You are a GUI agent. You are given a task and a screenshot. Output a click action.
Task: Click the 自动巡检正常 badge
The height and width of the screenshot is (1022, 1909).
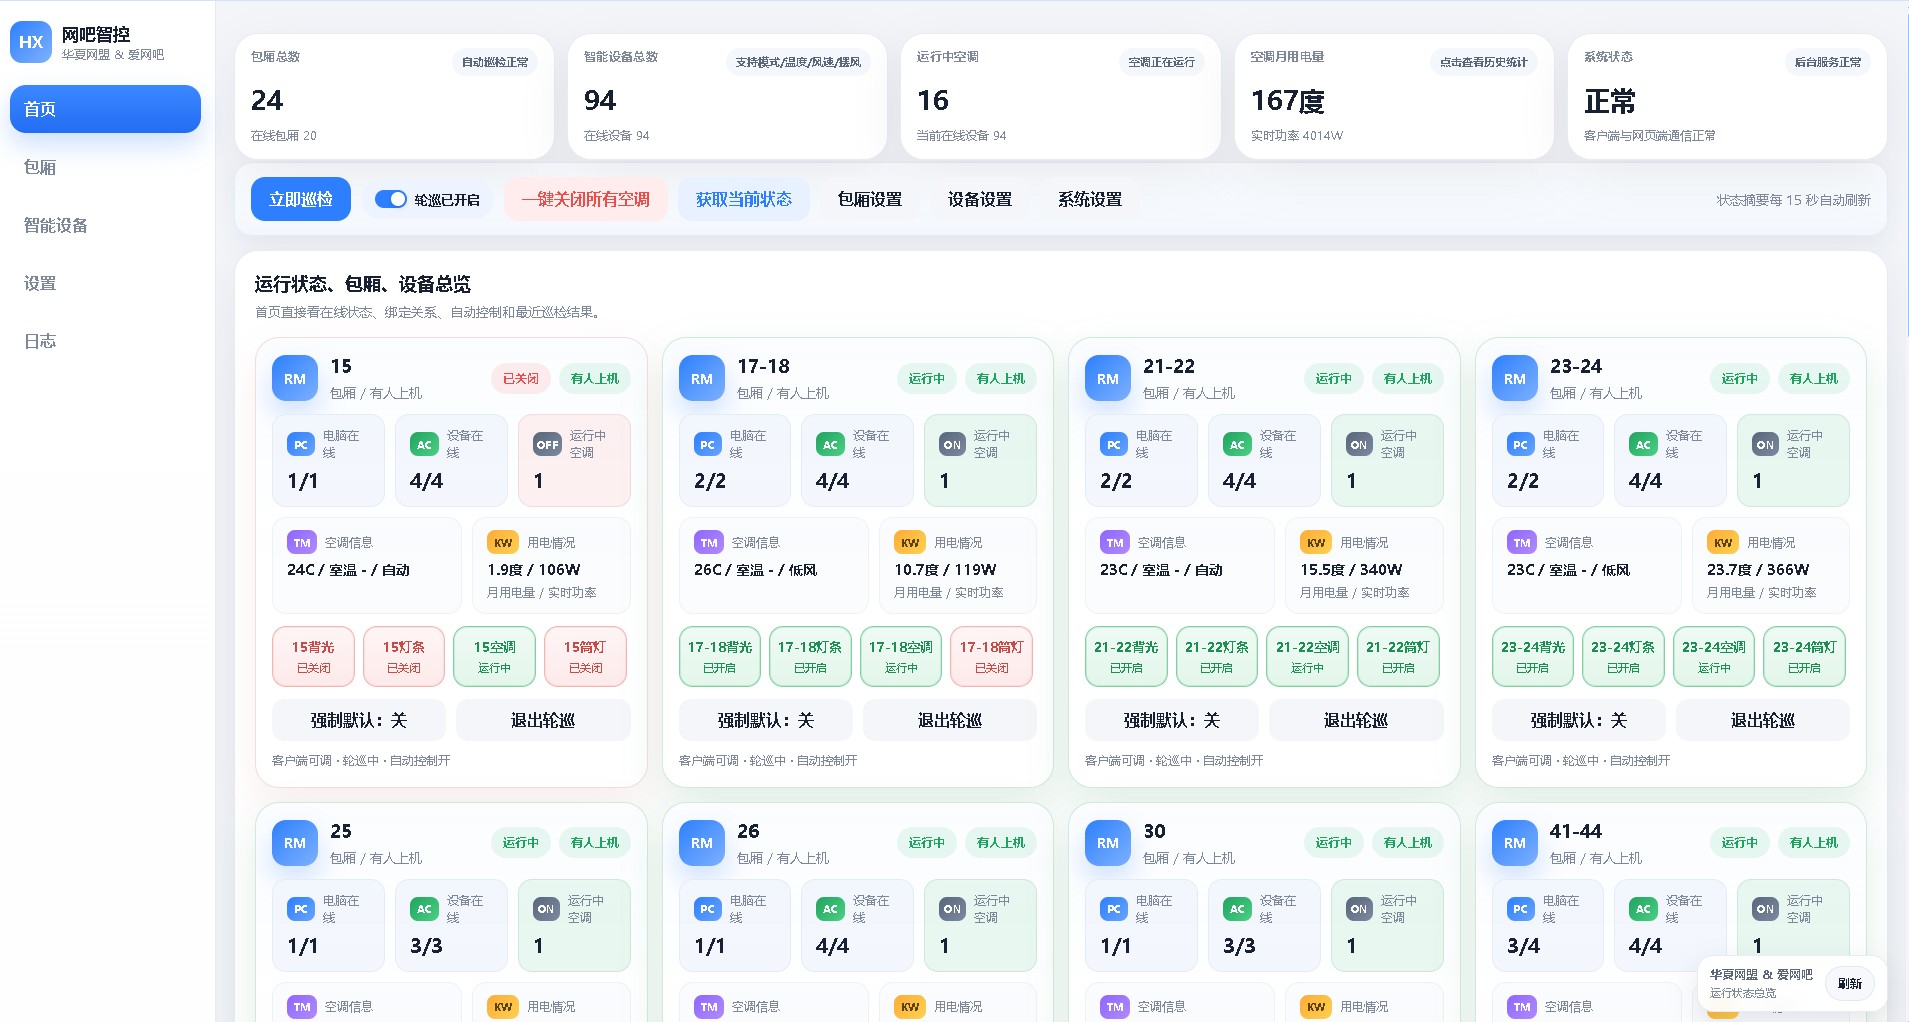point(495,62)
